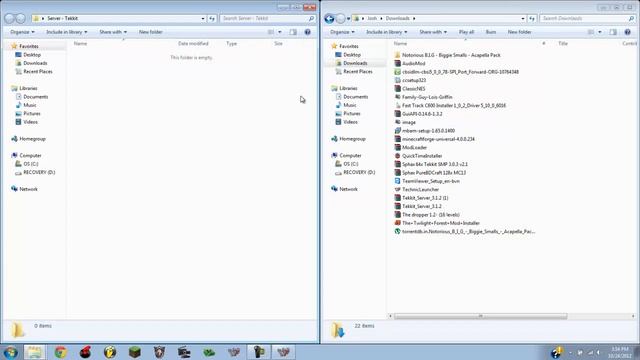The image size is (640, 360).
Task: Select The dropper 1.2- (16 levels) file
Action: point(427,215)
